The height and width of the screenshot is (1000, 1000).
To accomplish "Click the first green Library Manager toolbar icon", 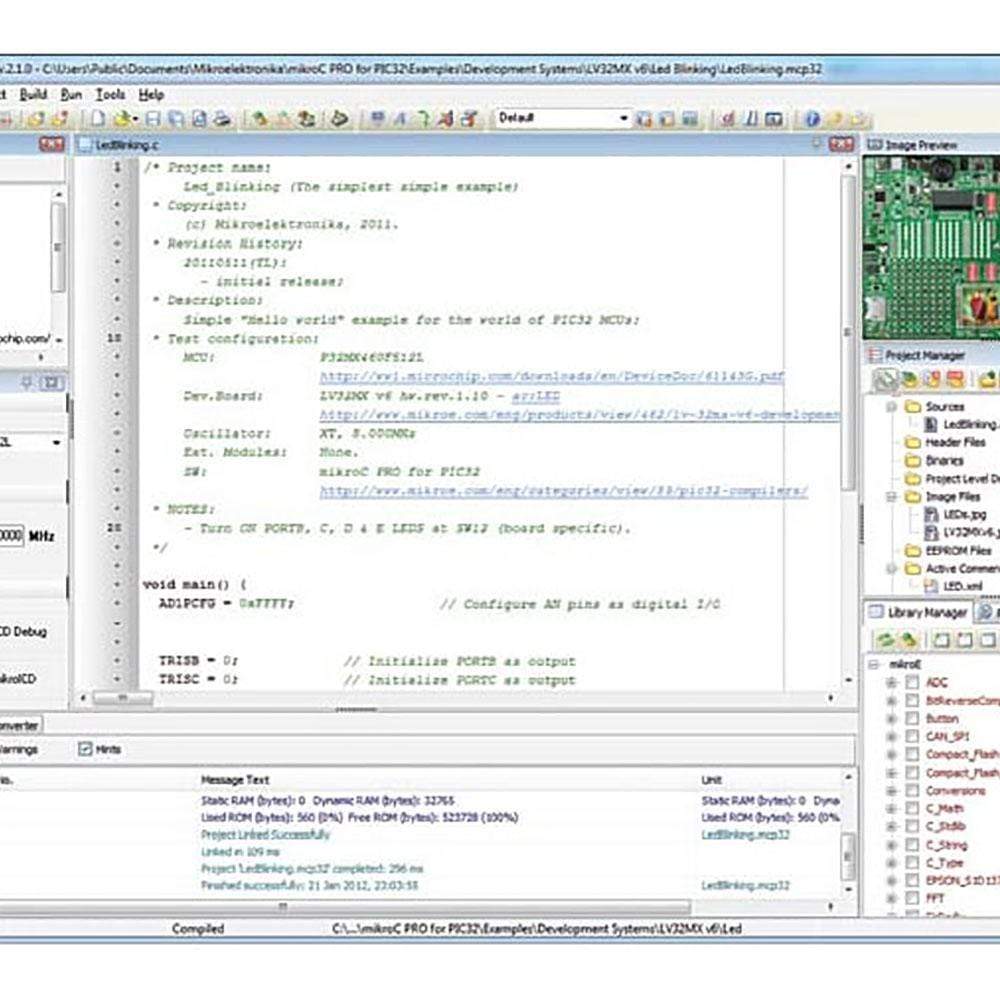I will pos(884,640).
